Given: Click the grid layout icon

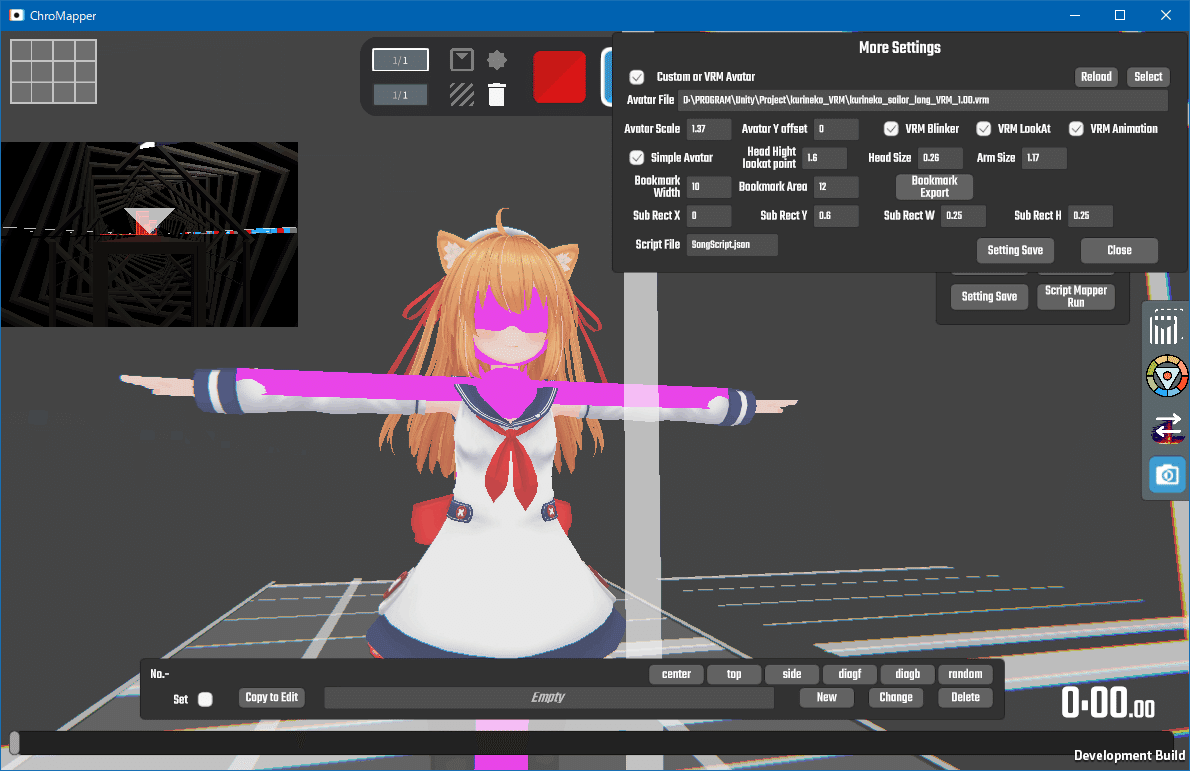Looking at the screenshot, I should pos(53,71).
